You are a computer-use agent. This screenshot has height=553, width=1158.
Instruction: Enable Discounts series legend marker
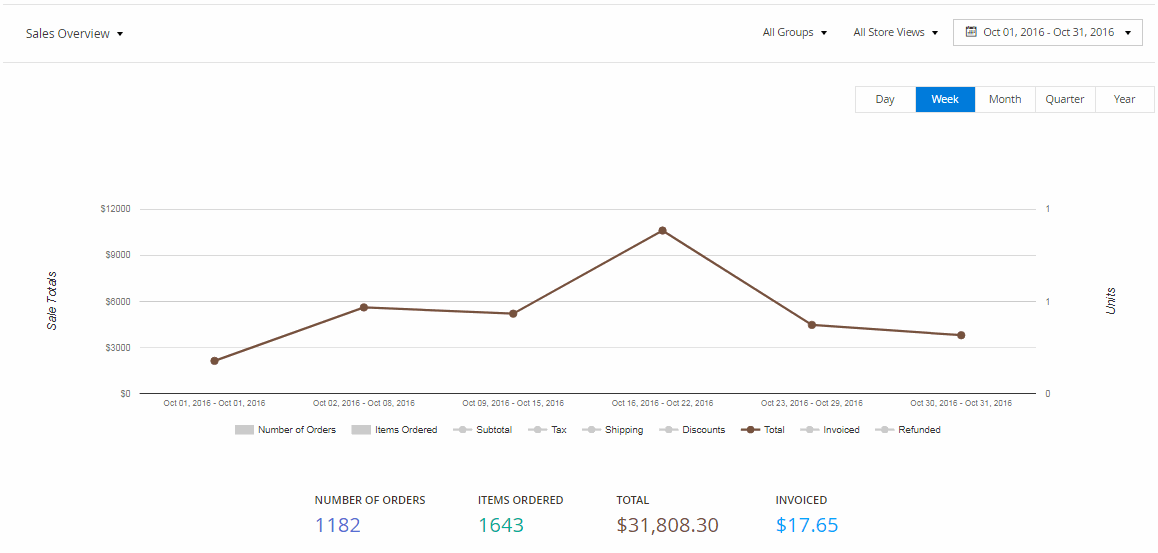coord(668,430)
